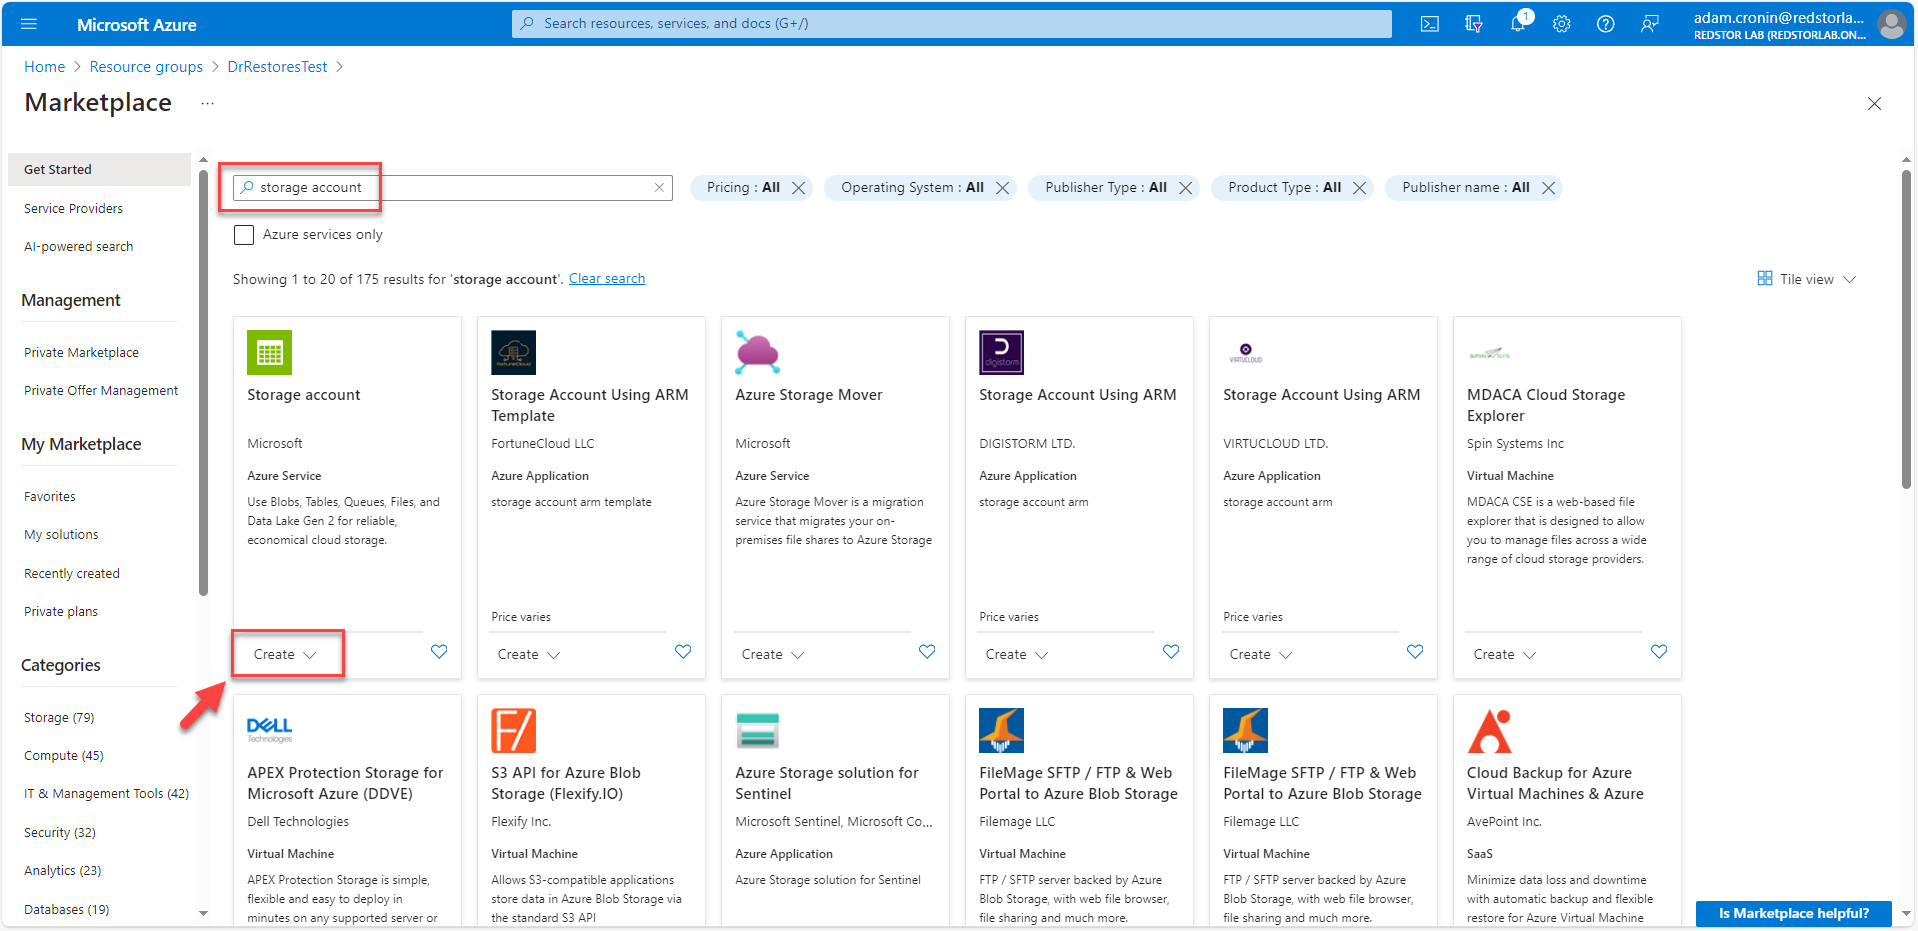Open Private plans
This screenshot has width=1918, height=931.
point(61,612)
